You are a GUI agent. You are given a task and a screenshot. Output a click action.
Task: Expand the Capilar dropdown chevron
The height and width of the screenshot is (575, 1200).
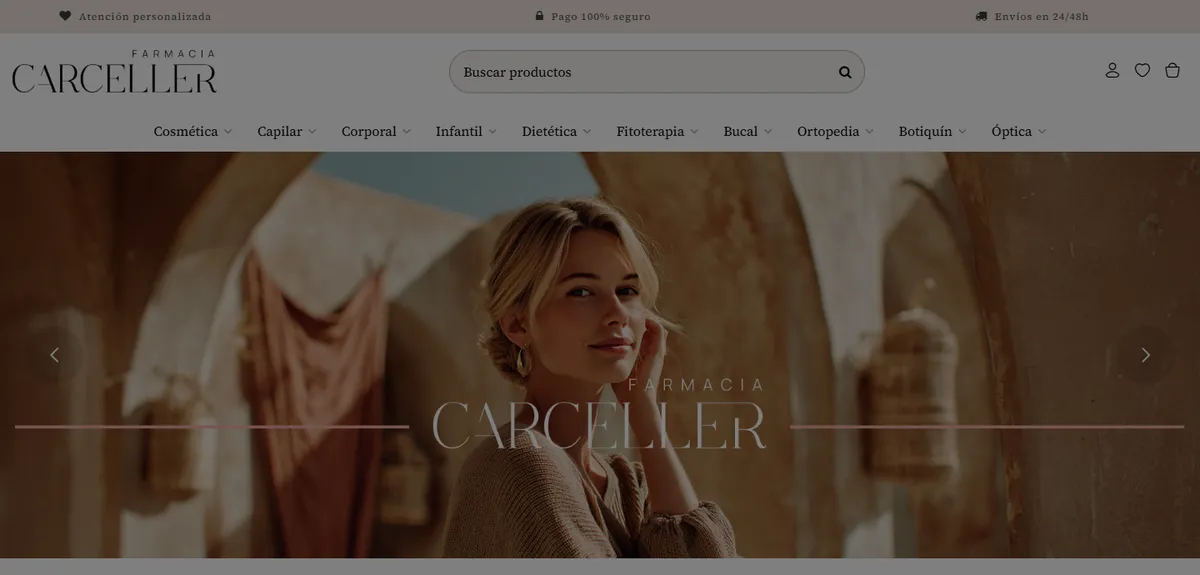pyautogui.click(x=312, y=131)
